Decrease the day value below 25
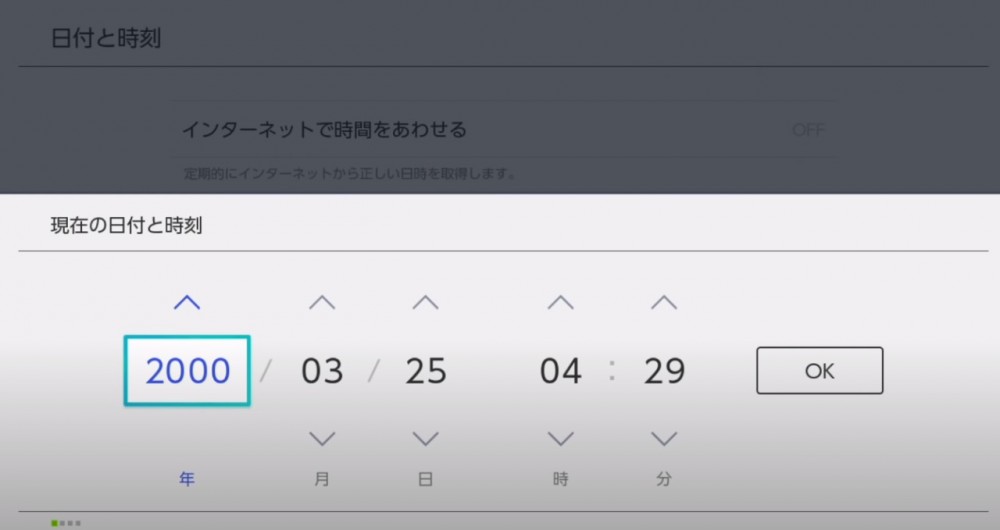 click(426, 438)
